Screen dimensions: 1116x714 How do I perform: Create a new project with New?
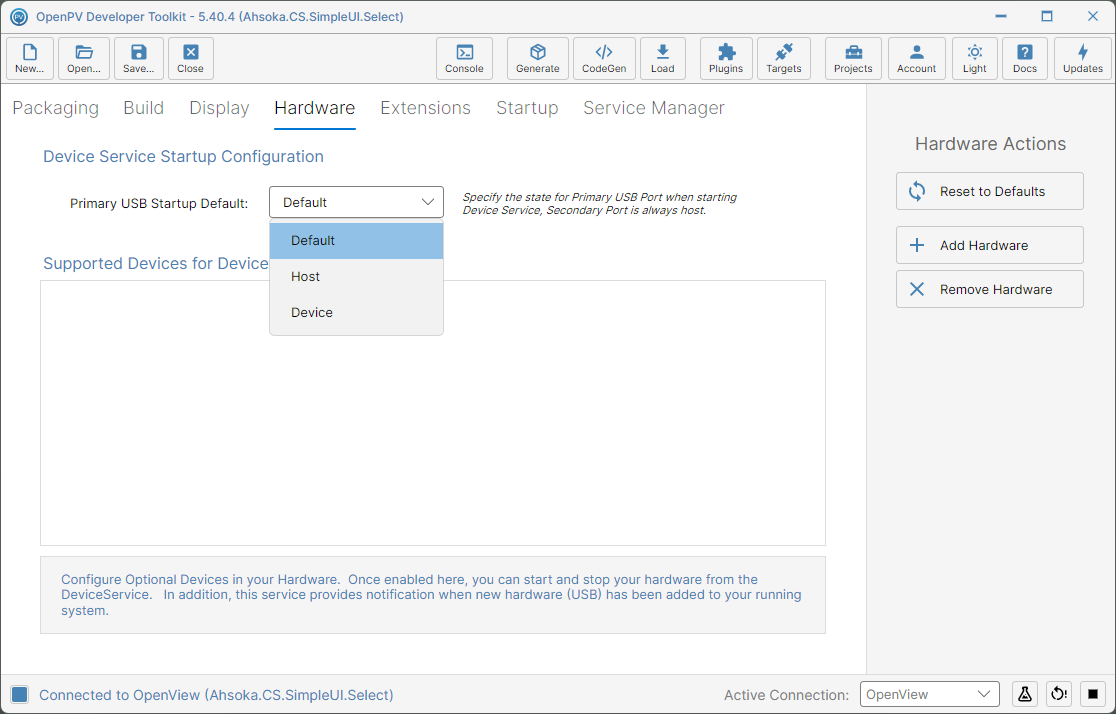[x=29, y=58]
